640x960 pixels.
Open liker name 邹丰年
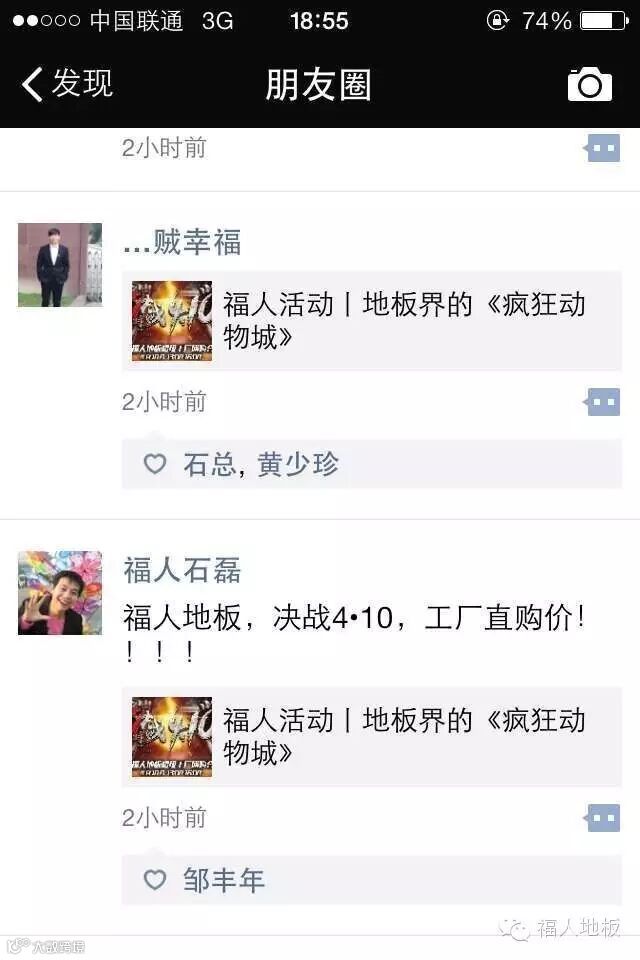(x=224, y=880)
